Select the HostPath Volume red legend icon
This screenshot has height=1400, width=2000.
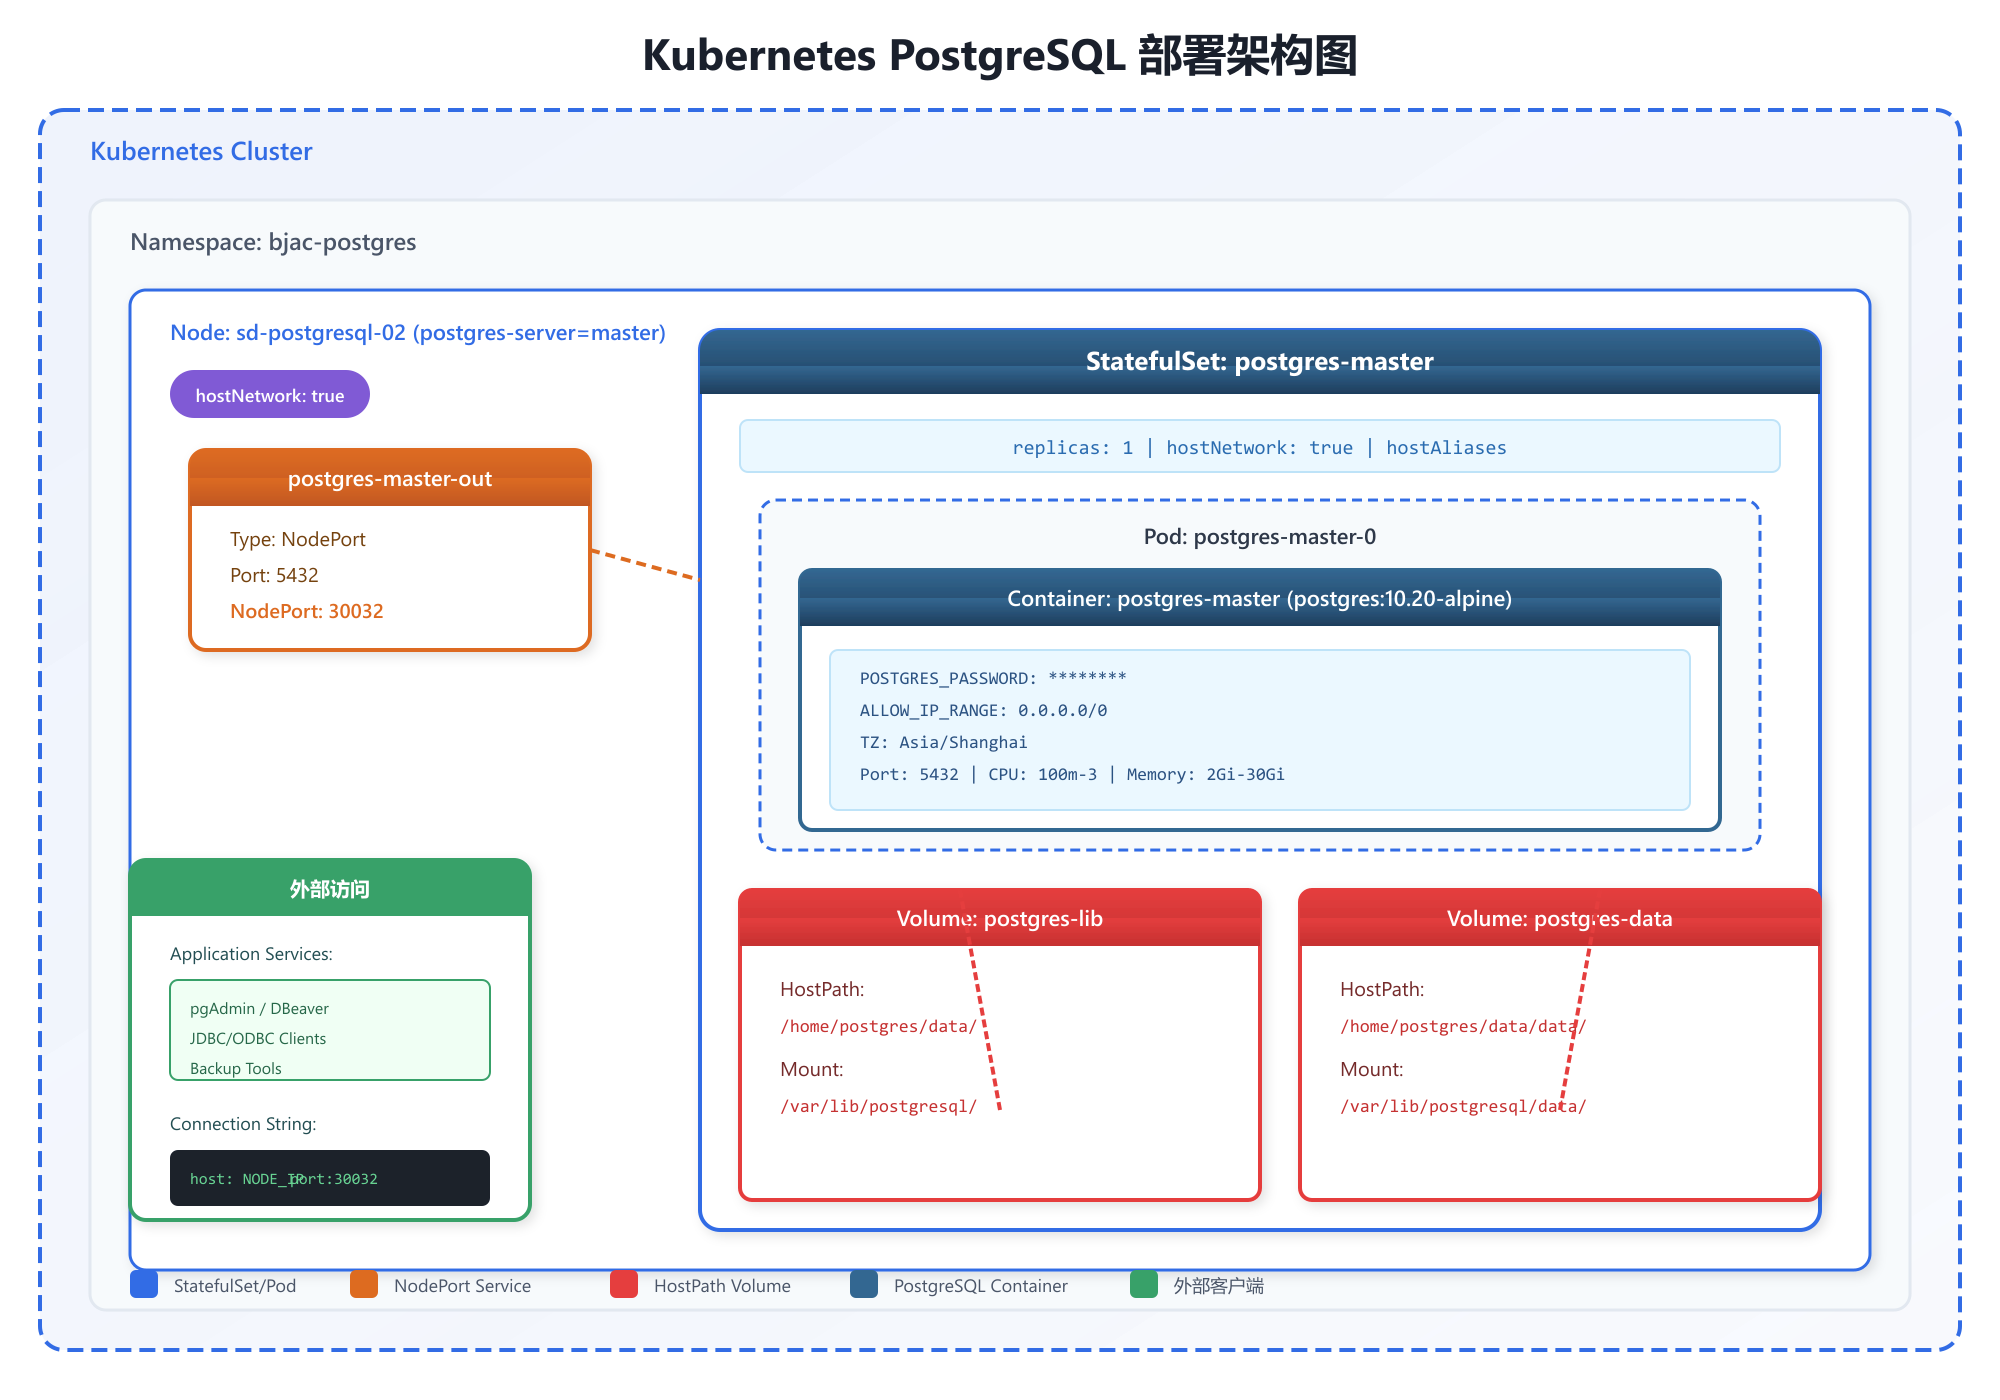click(624, 1285)
